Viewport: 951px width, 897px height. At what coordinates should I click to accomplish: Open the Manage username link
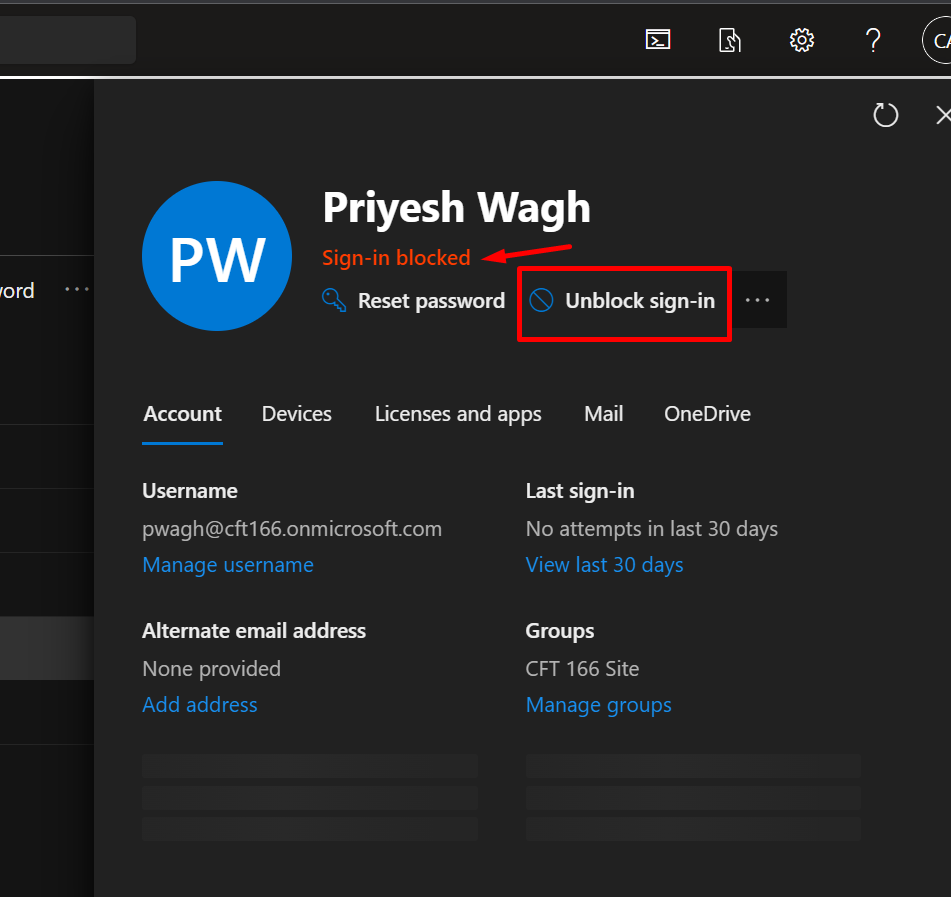[x=228, y=564]
